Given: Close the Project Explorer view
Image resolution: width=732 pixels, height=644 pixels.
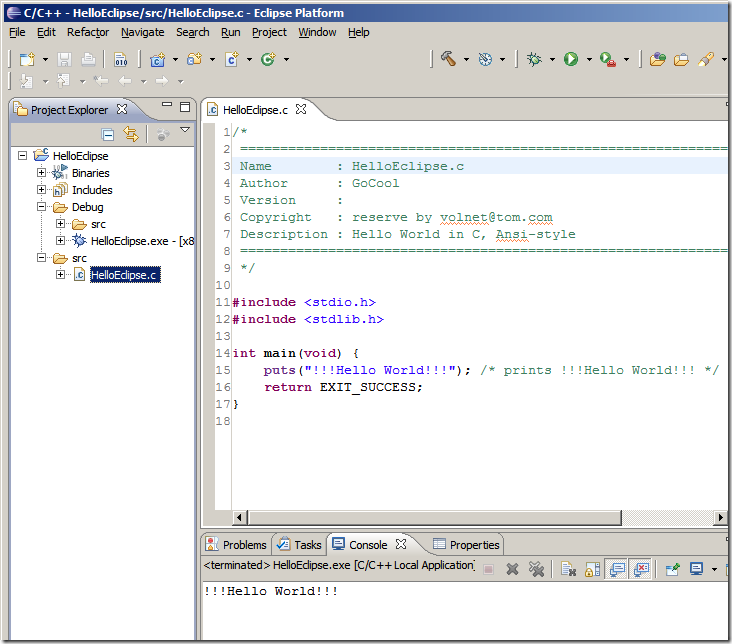Looking at the screenshot, I should pos(122,109).
